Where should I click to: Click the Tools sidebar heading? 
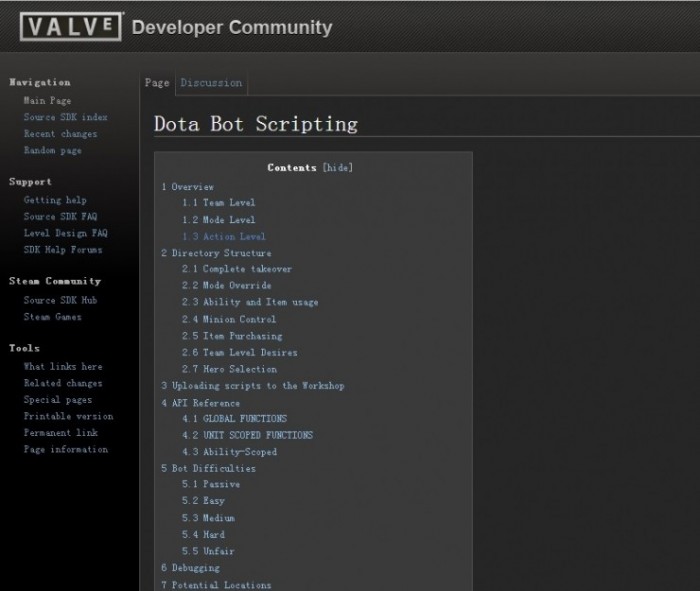(25, 348)
